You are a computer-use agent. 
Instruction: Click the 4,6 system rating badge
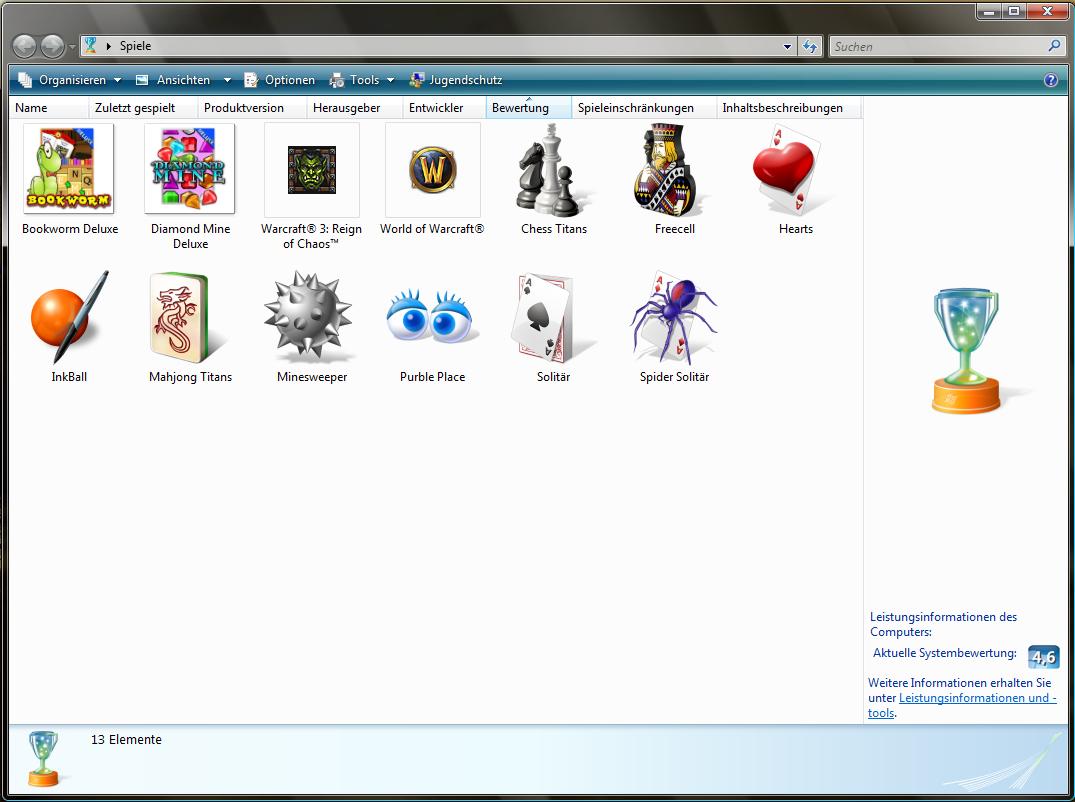point(1043,657)
